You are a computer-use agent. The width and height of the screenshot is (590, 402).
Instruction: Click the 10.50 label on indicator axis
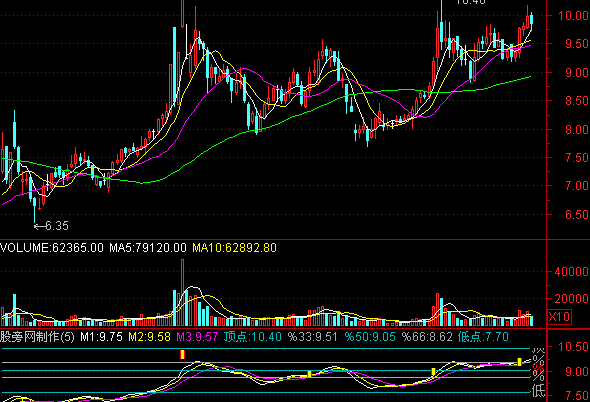coord(573,346)
